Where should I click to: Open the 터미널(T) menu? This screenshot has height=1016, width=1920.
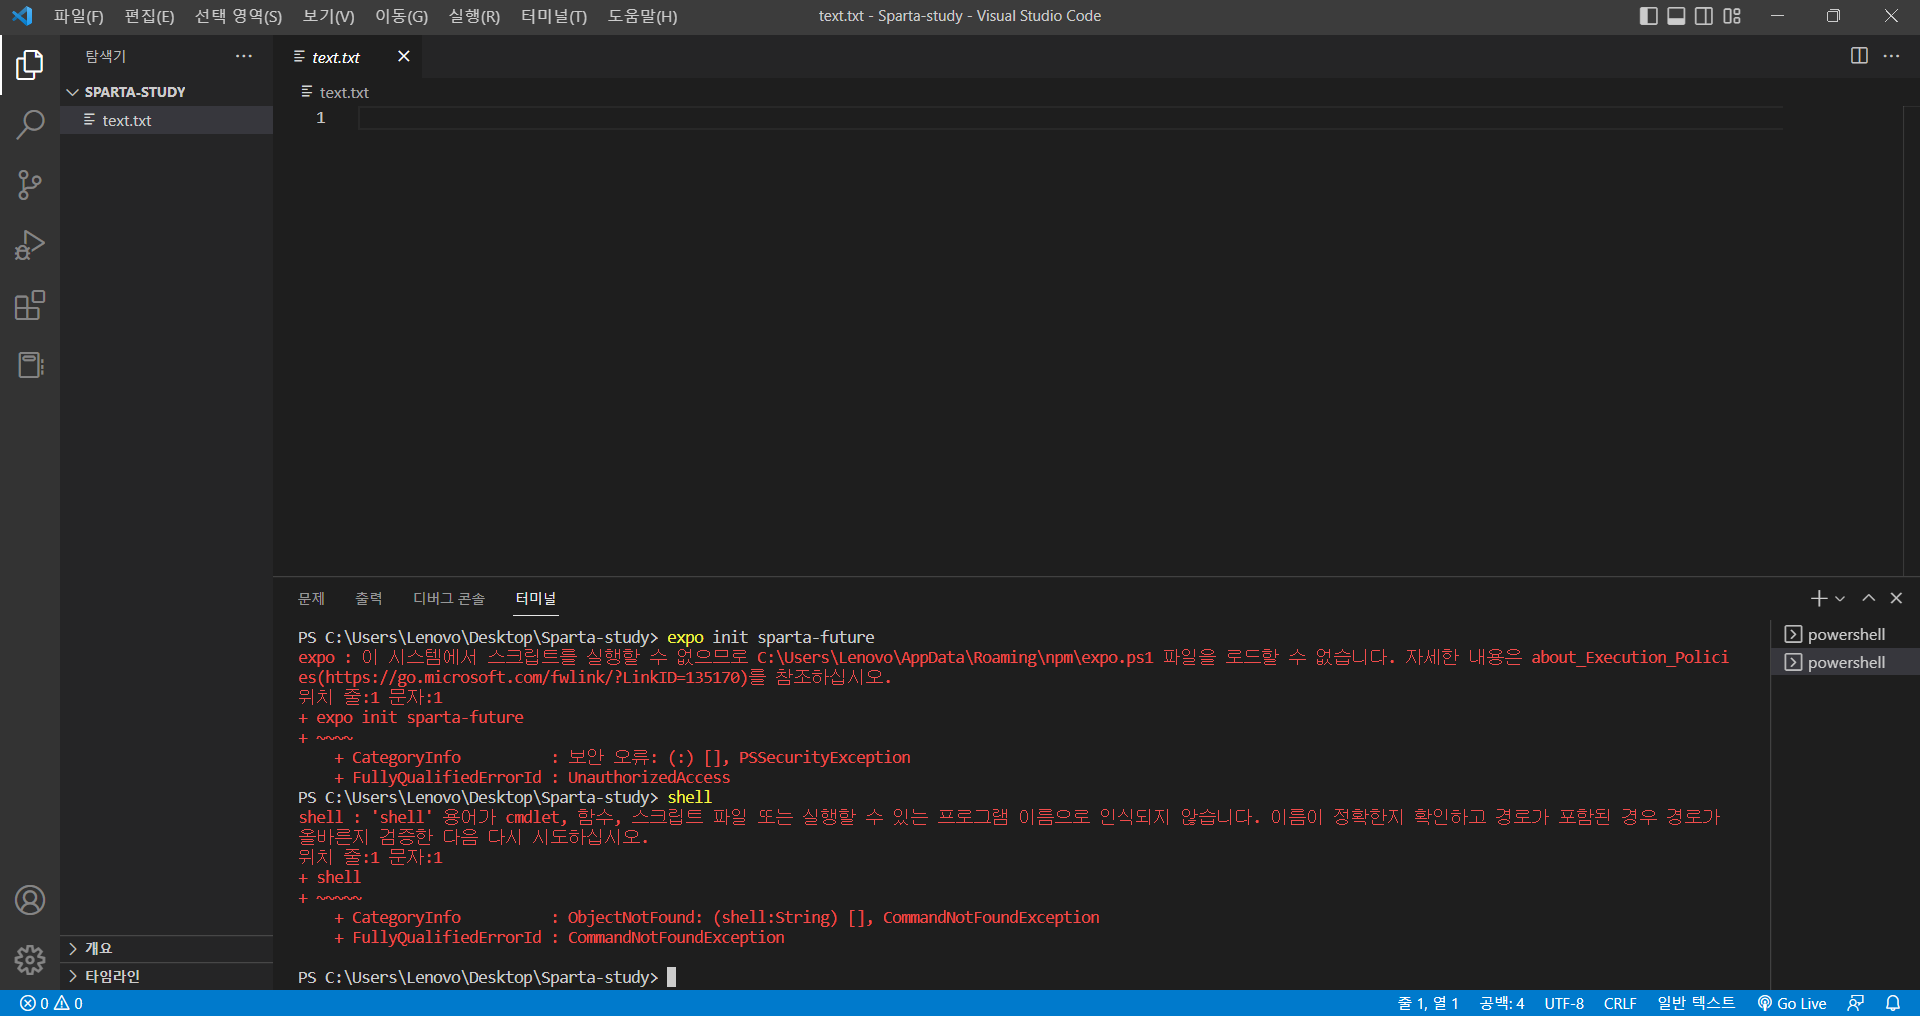(x=554, y=16)
